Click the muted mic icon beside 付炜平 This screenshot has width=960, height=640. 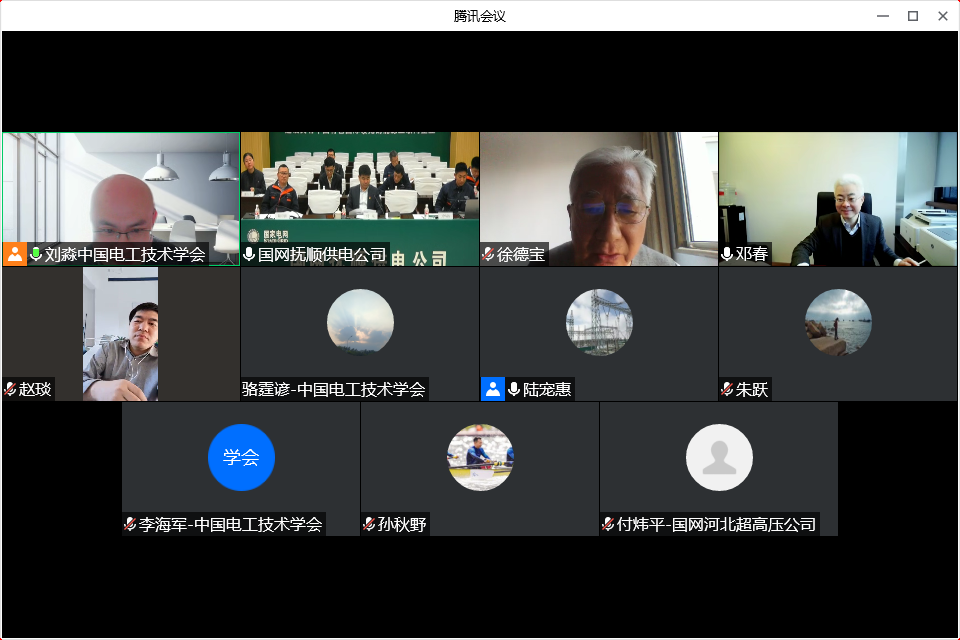click(x=608, y=524)
